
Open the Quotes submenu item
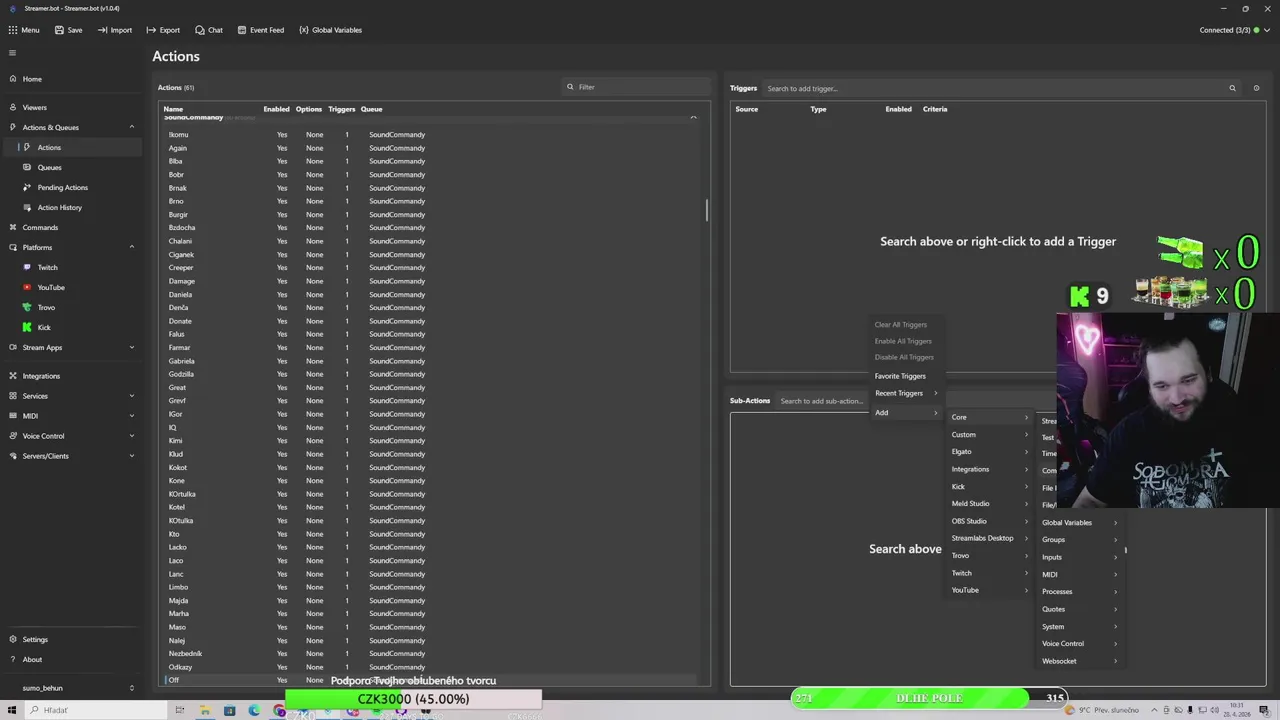pyautogui.click(x=1079, y=609)
